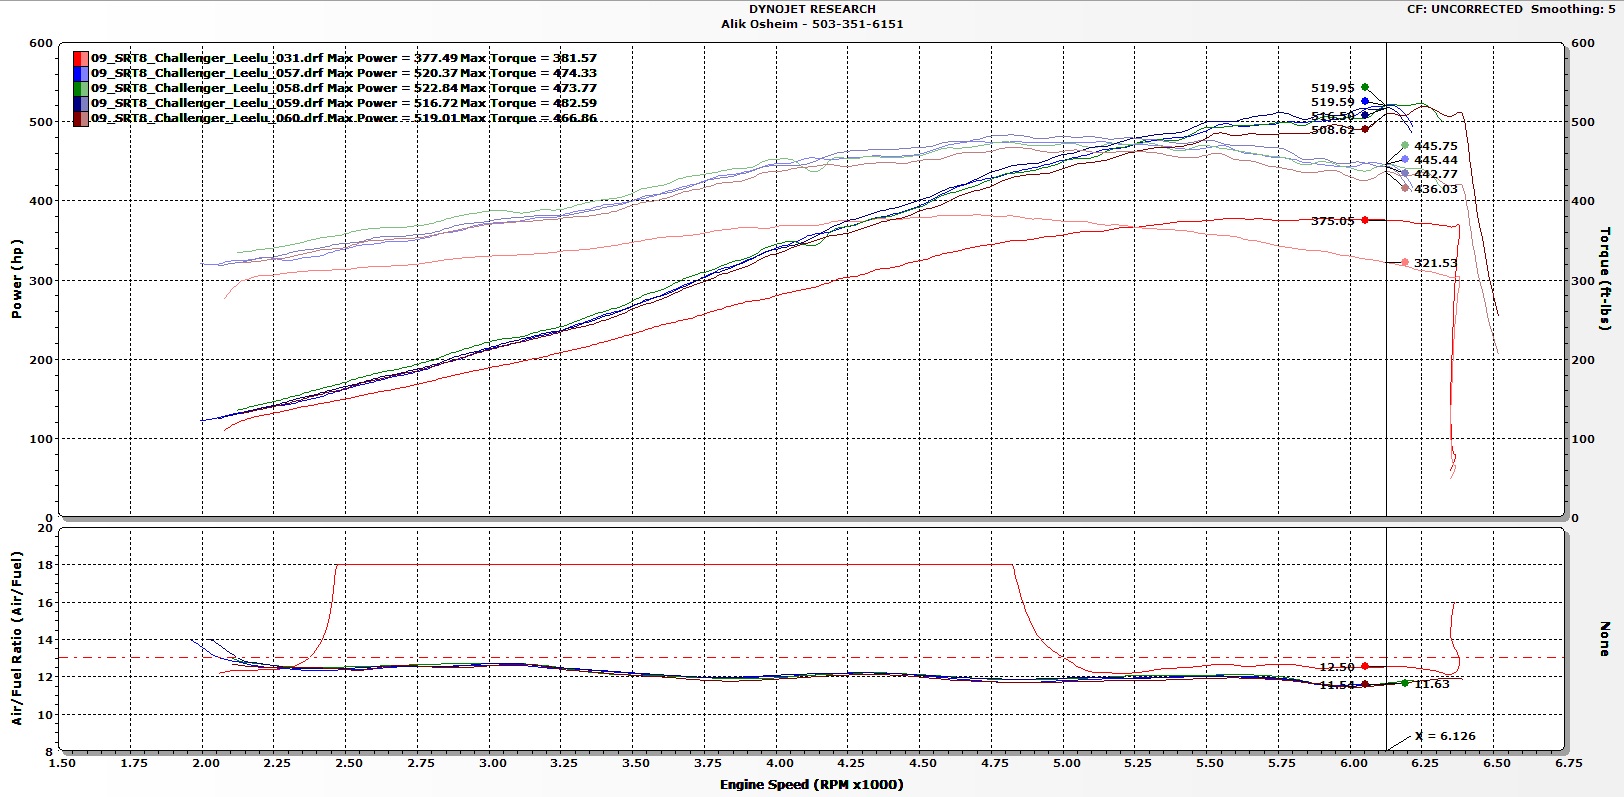This screenshot has height=797, width=1624.
Task: Click the Engine Speed (RPM x1000) axis title
Action: [x=811, y=785]
